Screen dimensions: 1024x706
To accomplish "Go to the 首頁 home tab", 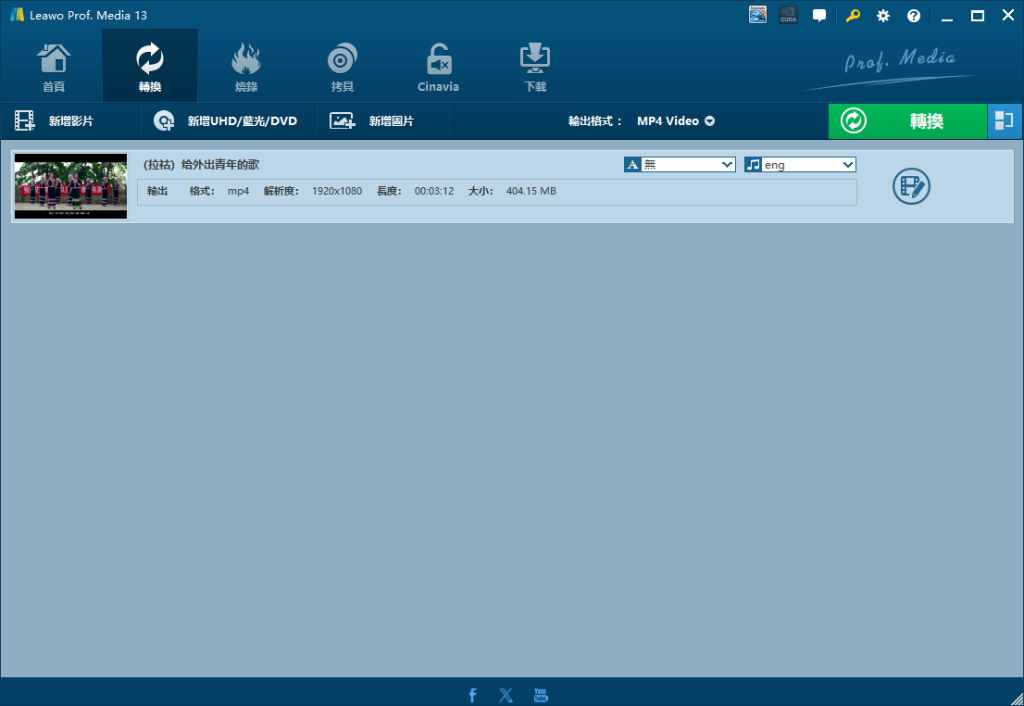I will [x=54, y=67].
